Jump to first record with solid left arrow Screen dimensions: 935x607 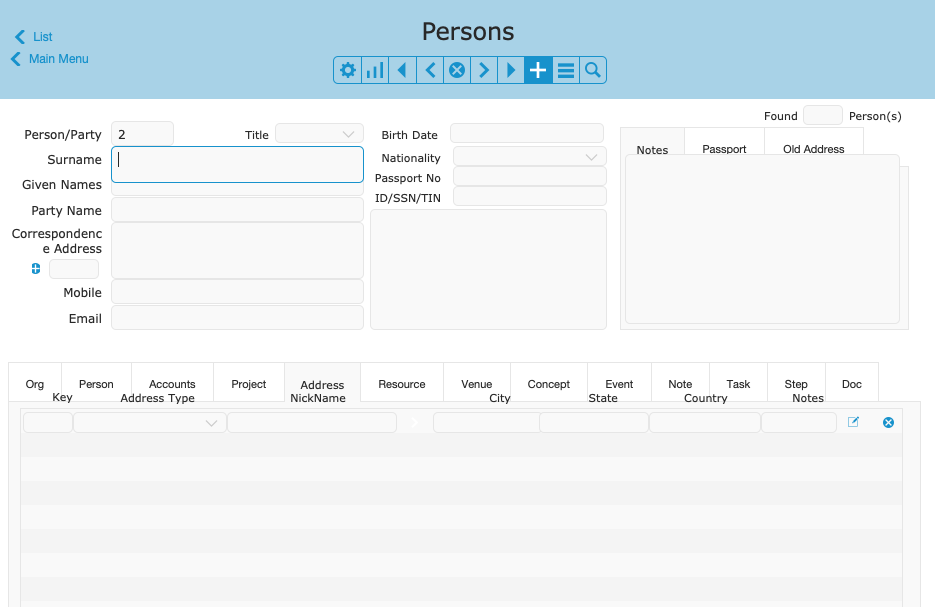402,70
